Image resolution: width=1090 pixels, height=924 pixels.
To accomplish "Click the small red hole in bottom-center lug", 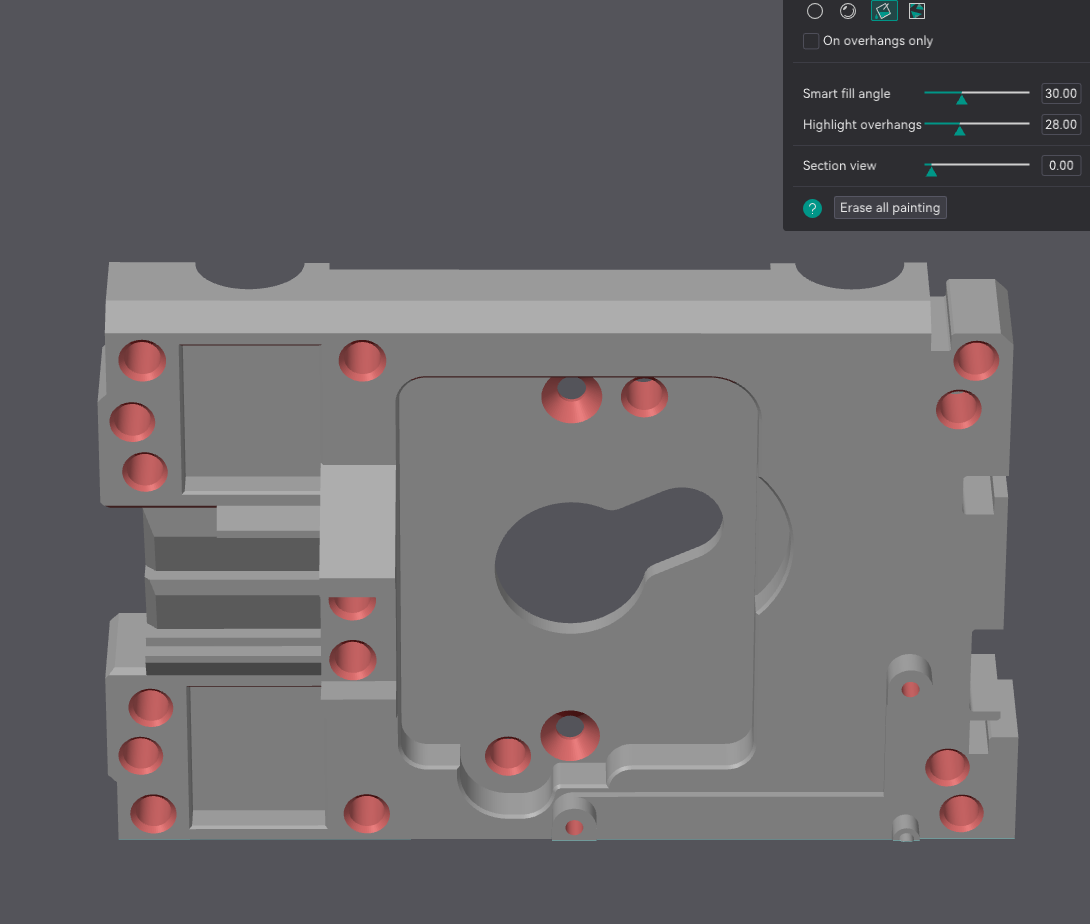I will pos(574,827).
